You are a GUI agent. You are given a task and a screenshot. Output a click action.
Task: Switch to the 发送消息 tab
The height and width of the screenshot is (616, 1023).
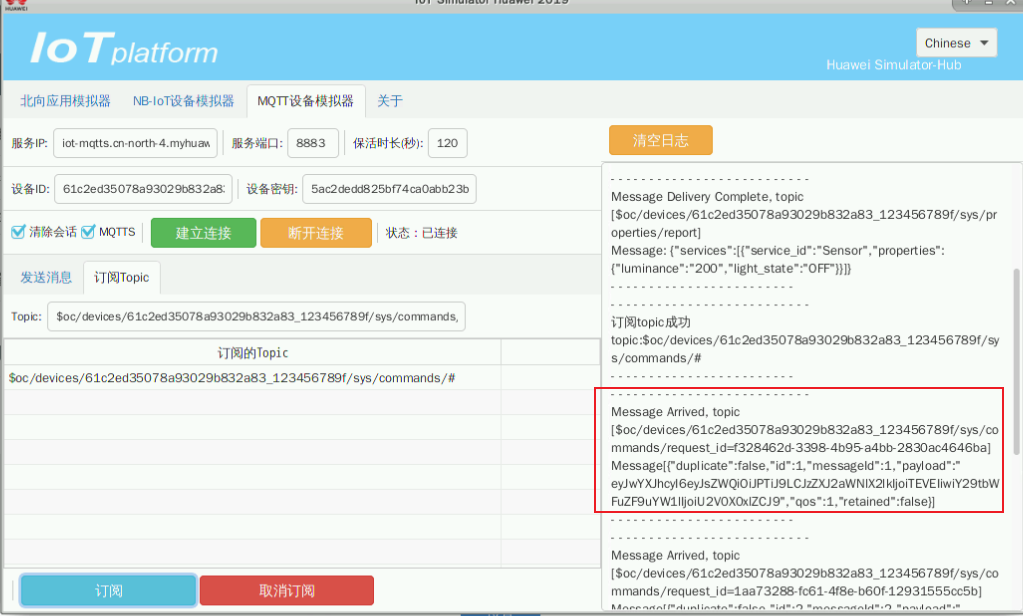[x=46, y=277]
